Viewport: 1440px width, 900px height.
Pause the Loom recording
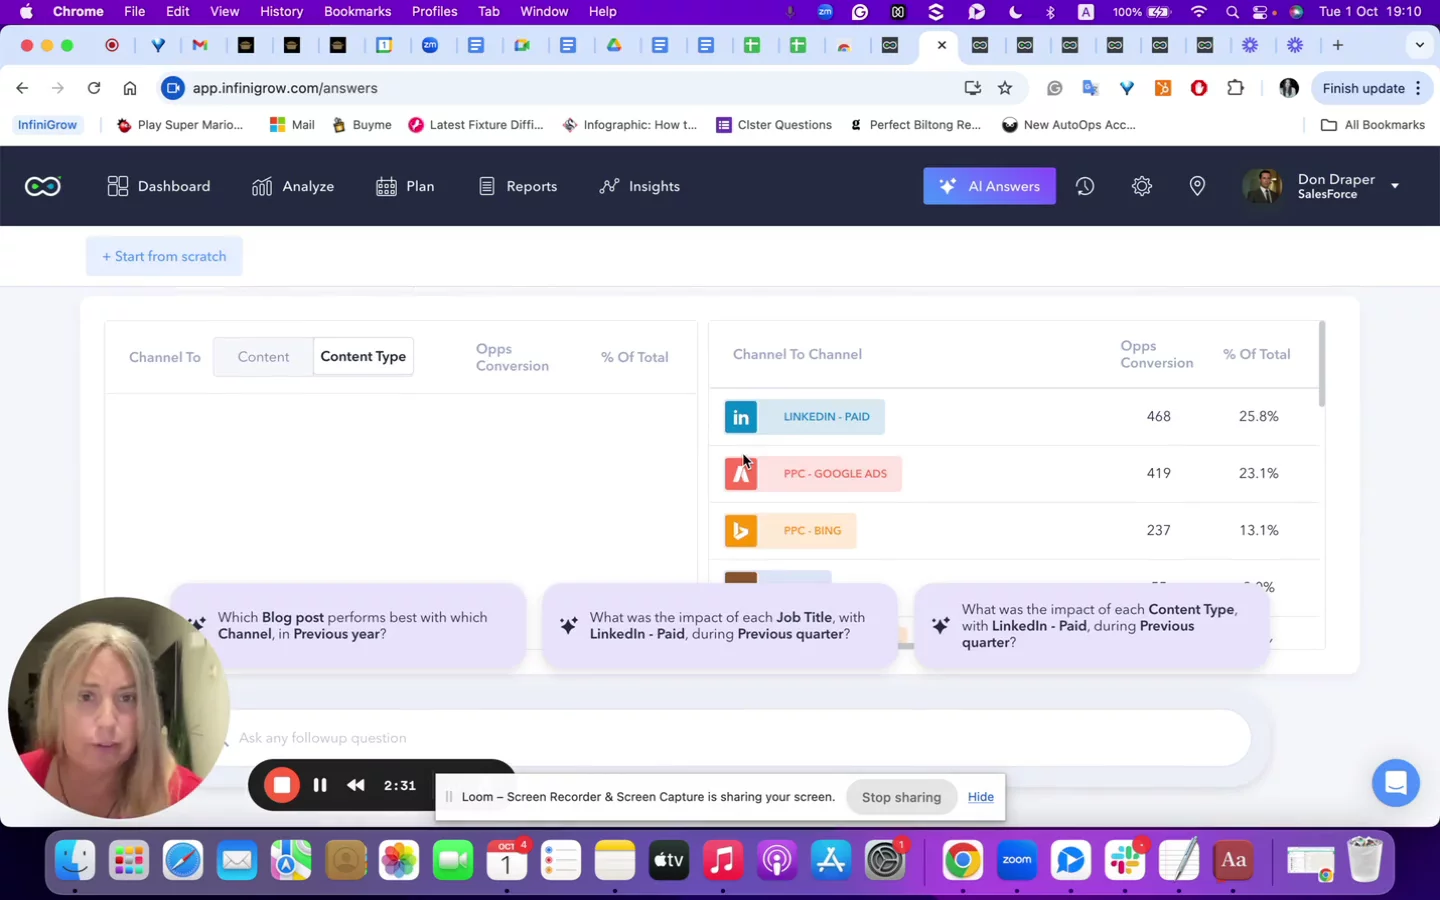(x=320, y=786)
